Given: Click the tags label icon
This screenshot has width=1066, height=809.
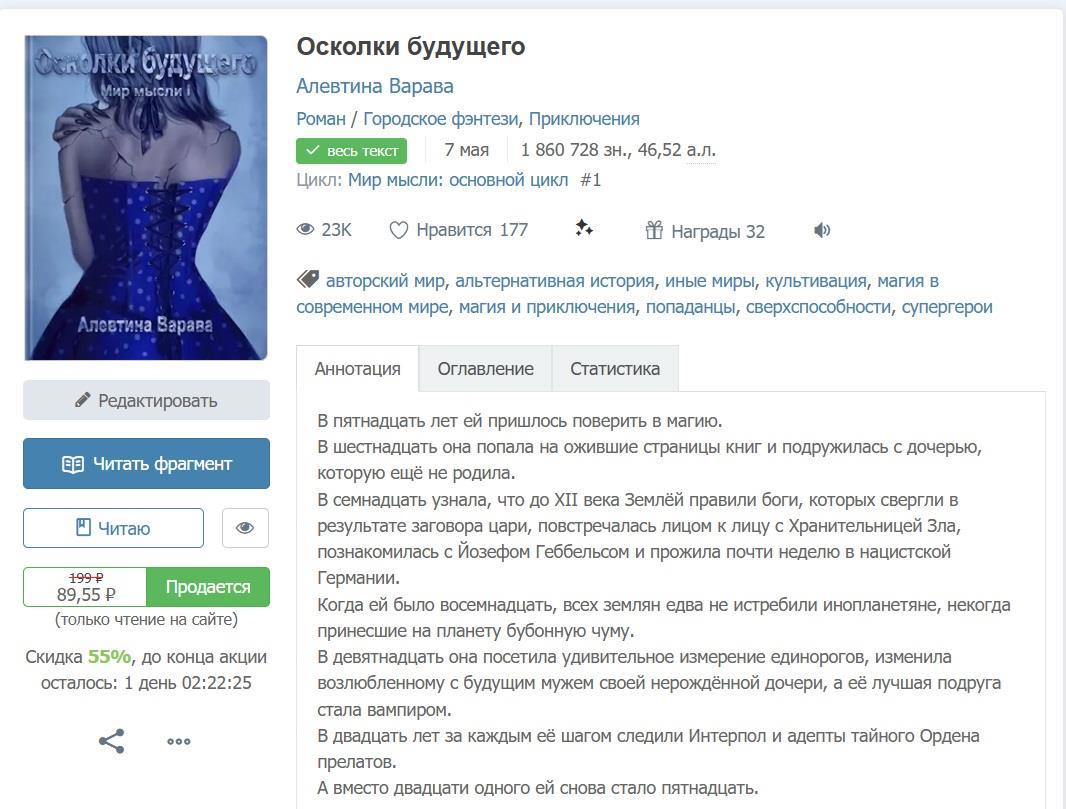Looking at the screenshot, I should 308,279.
